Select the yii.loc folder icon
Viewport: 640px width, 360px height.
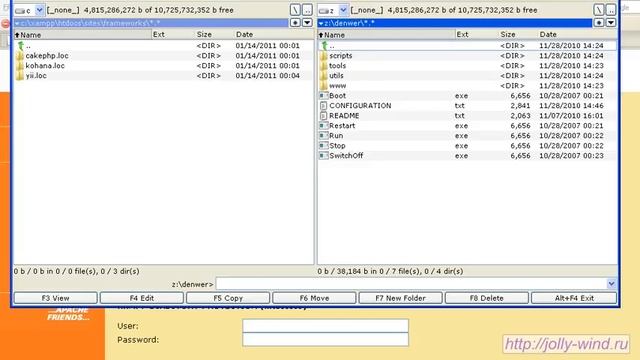tap(20, 76)
